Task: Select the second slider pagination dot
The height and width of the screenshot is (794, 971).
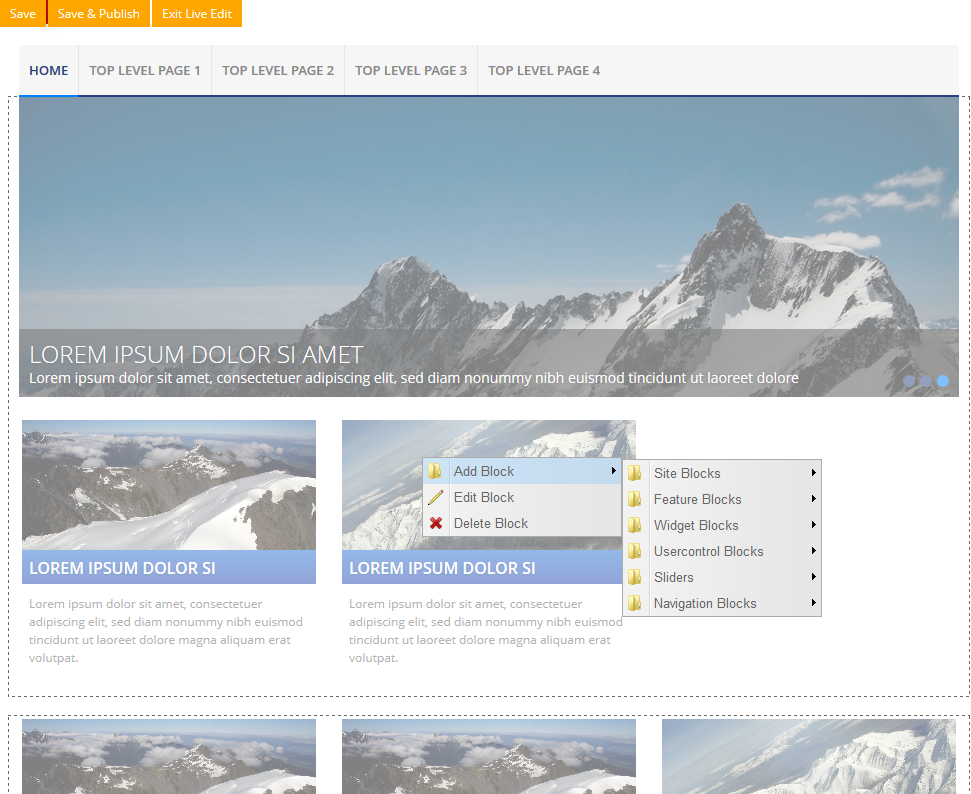Action: tap(926, 381)
